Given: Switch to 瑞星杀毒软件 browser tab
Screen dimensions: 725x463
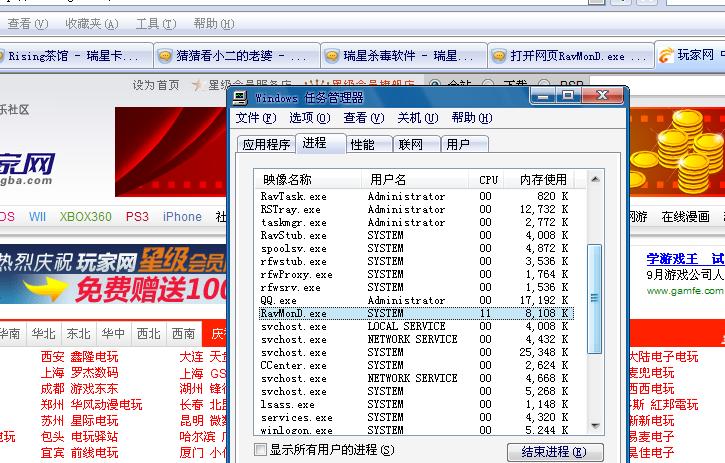Looking at the screenshot, I should (404, 56).
